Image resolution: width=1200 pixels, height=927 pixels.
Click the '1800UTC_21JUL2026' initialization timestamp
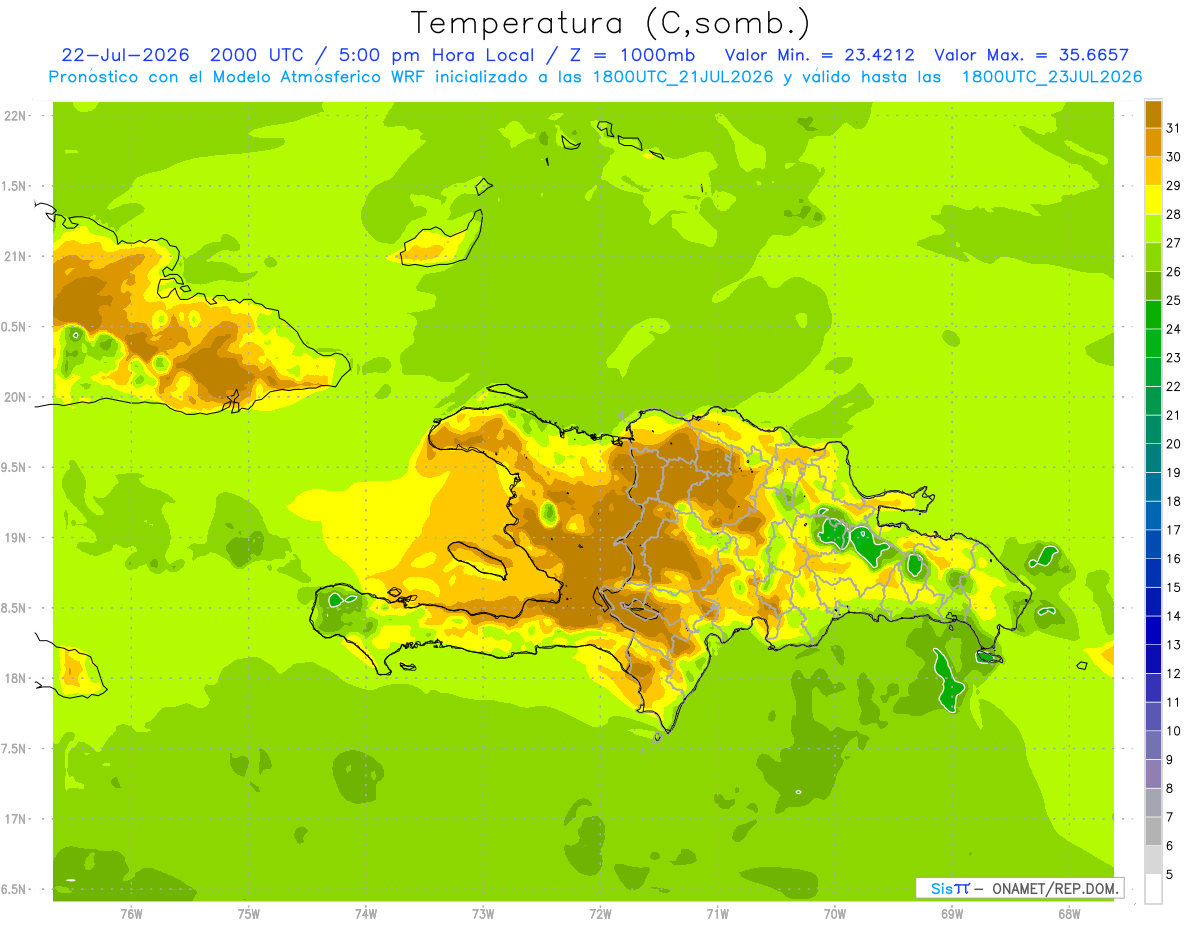tap(683, 77)
